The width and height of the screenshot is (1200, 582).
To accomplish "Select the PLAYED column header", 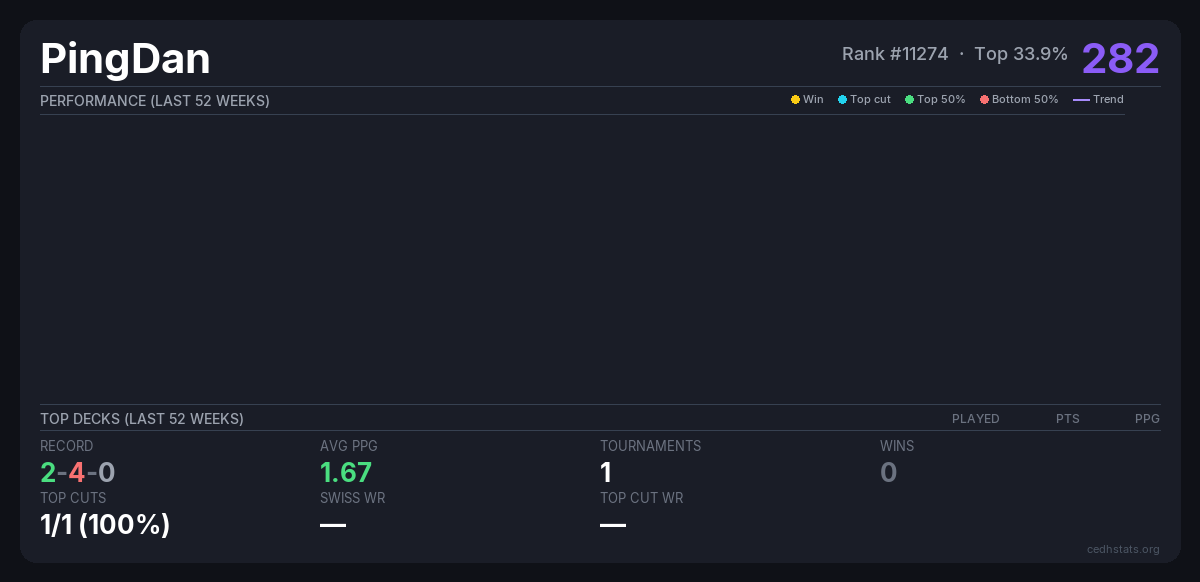I will pos(975,419).
